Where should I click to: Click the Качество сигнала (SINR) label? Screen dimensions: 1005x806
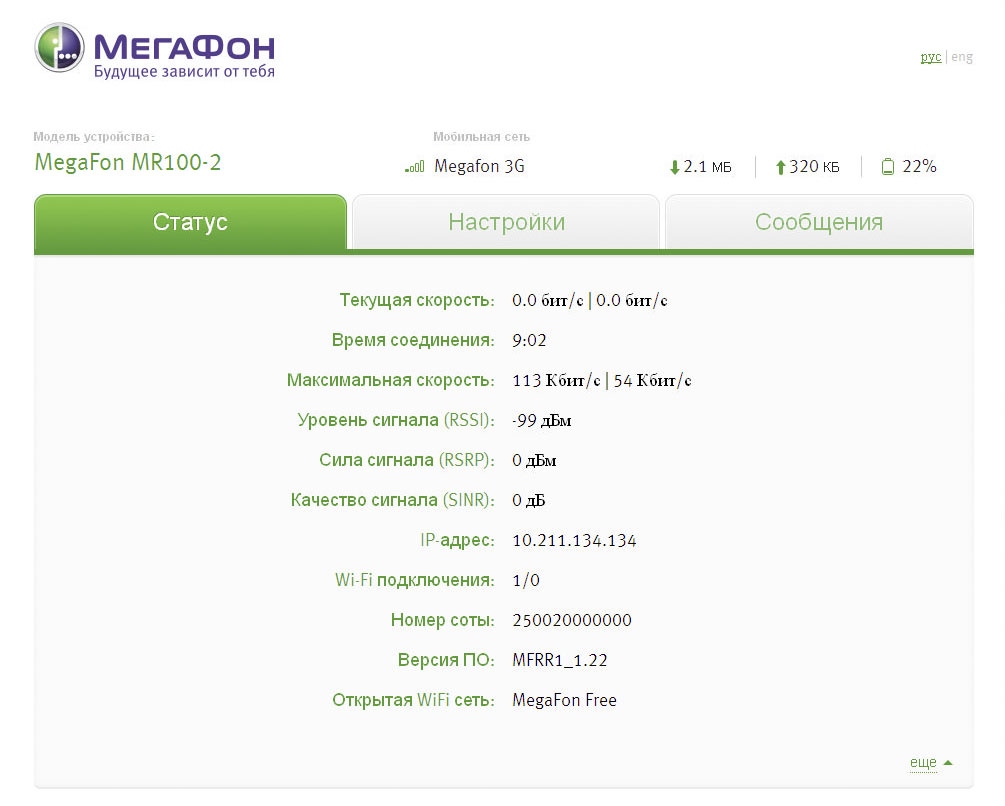(392, 500)
